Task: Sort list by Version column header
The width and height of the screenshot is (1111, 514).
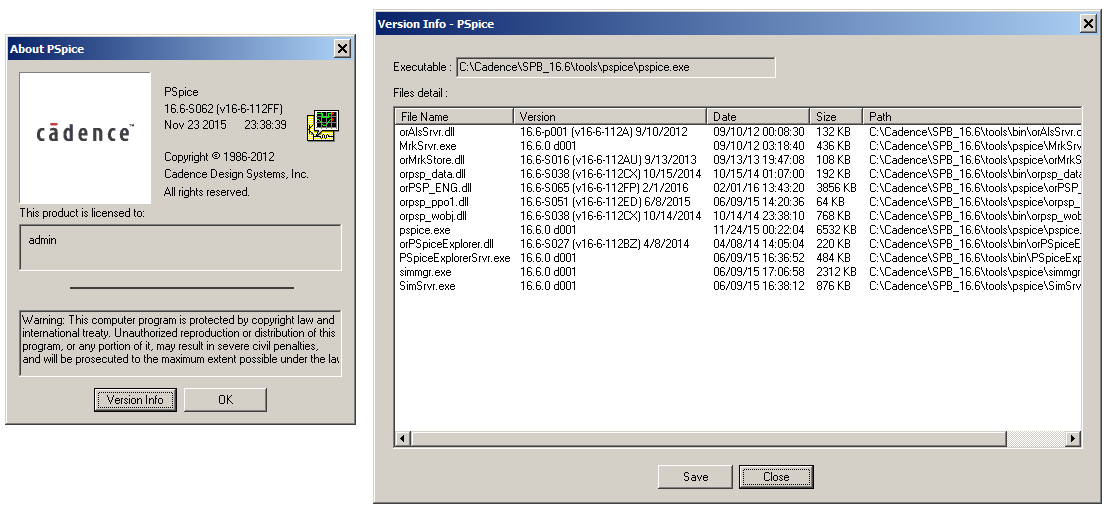Action: (610, 116)
